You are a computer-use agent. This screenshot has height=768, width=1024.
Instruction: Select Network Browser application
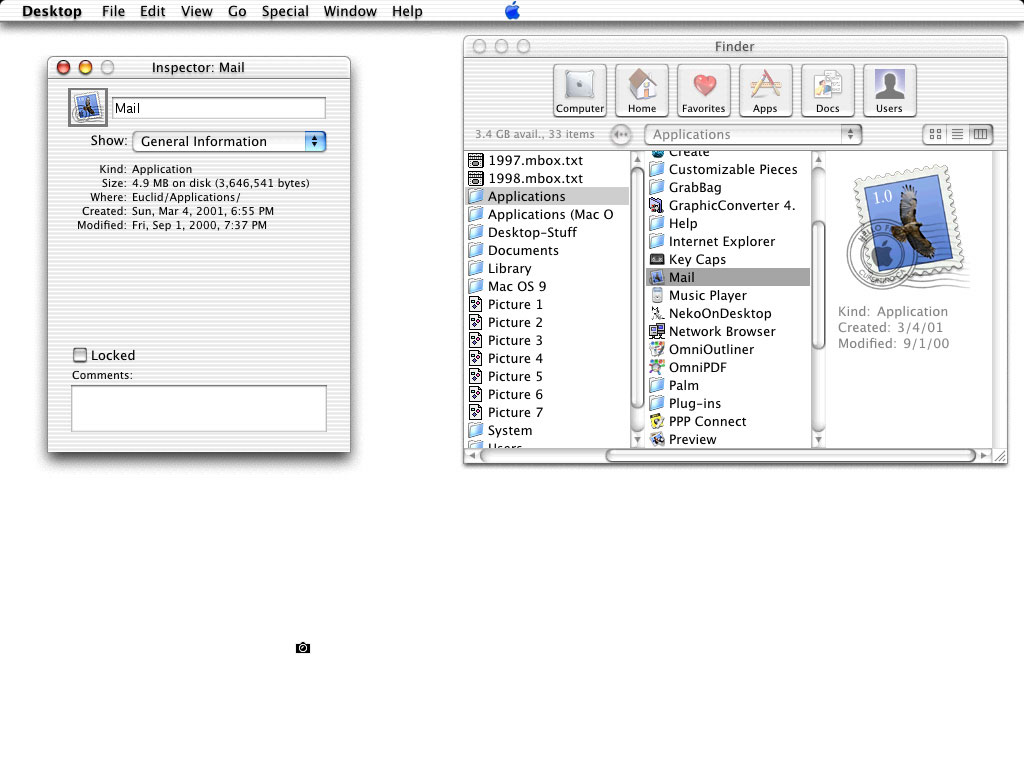point(728,332)
